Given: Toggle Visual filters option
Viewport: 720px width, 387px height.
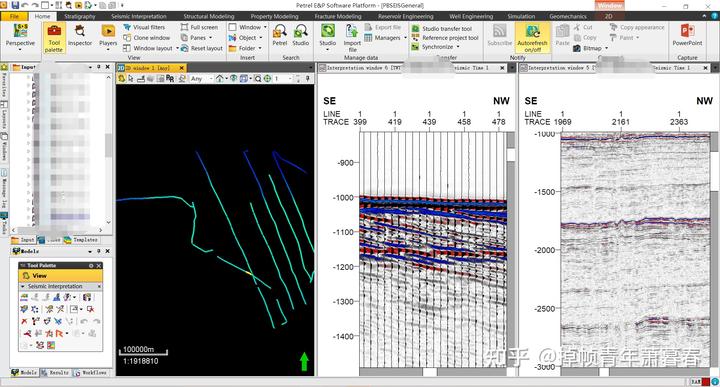Looking at the screenshot, I should click(x=144, y=27).
